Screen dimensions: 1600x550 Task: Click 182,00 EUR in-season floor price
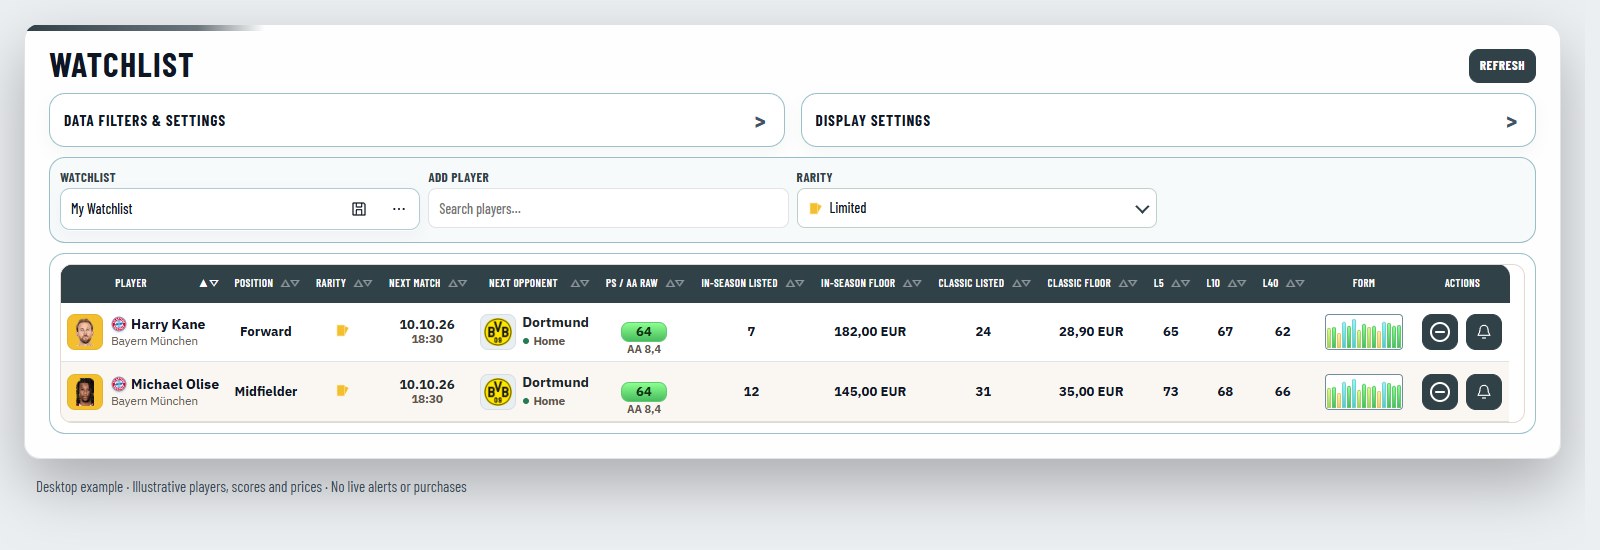coord(870,332)
